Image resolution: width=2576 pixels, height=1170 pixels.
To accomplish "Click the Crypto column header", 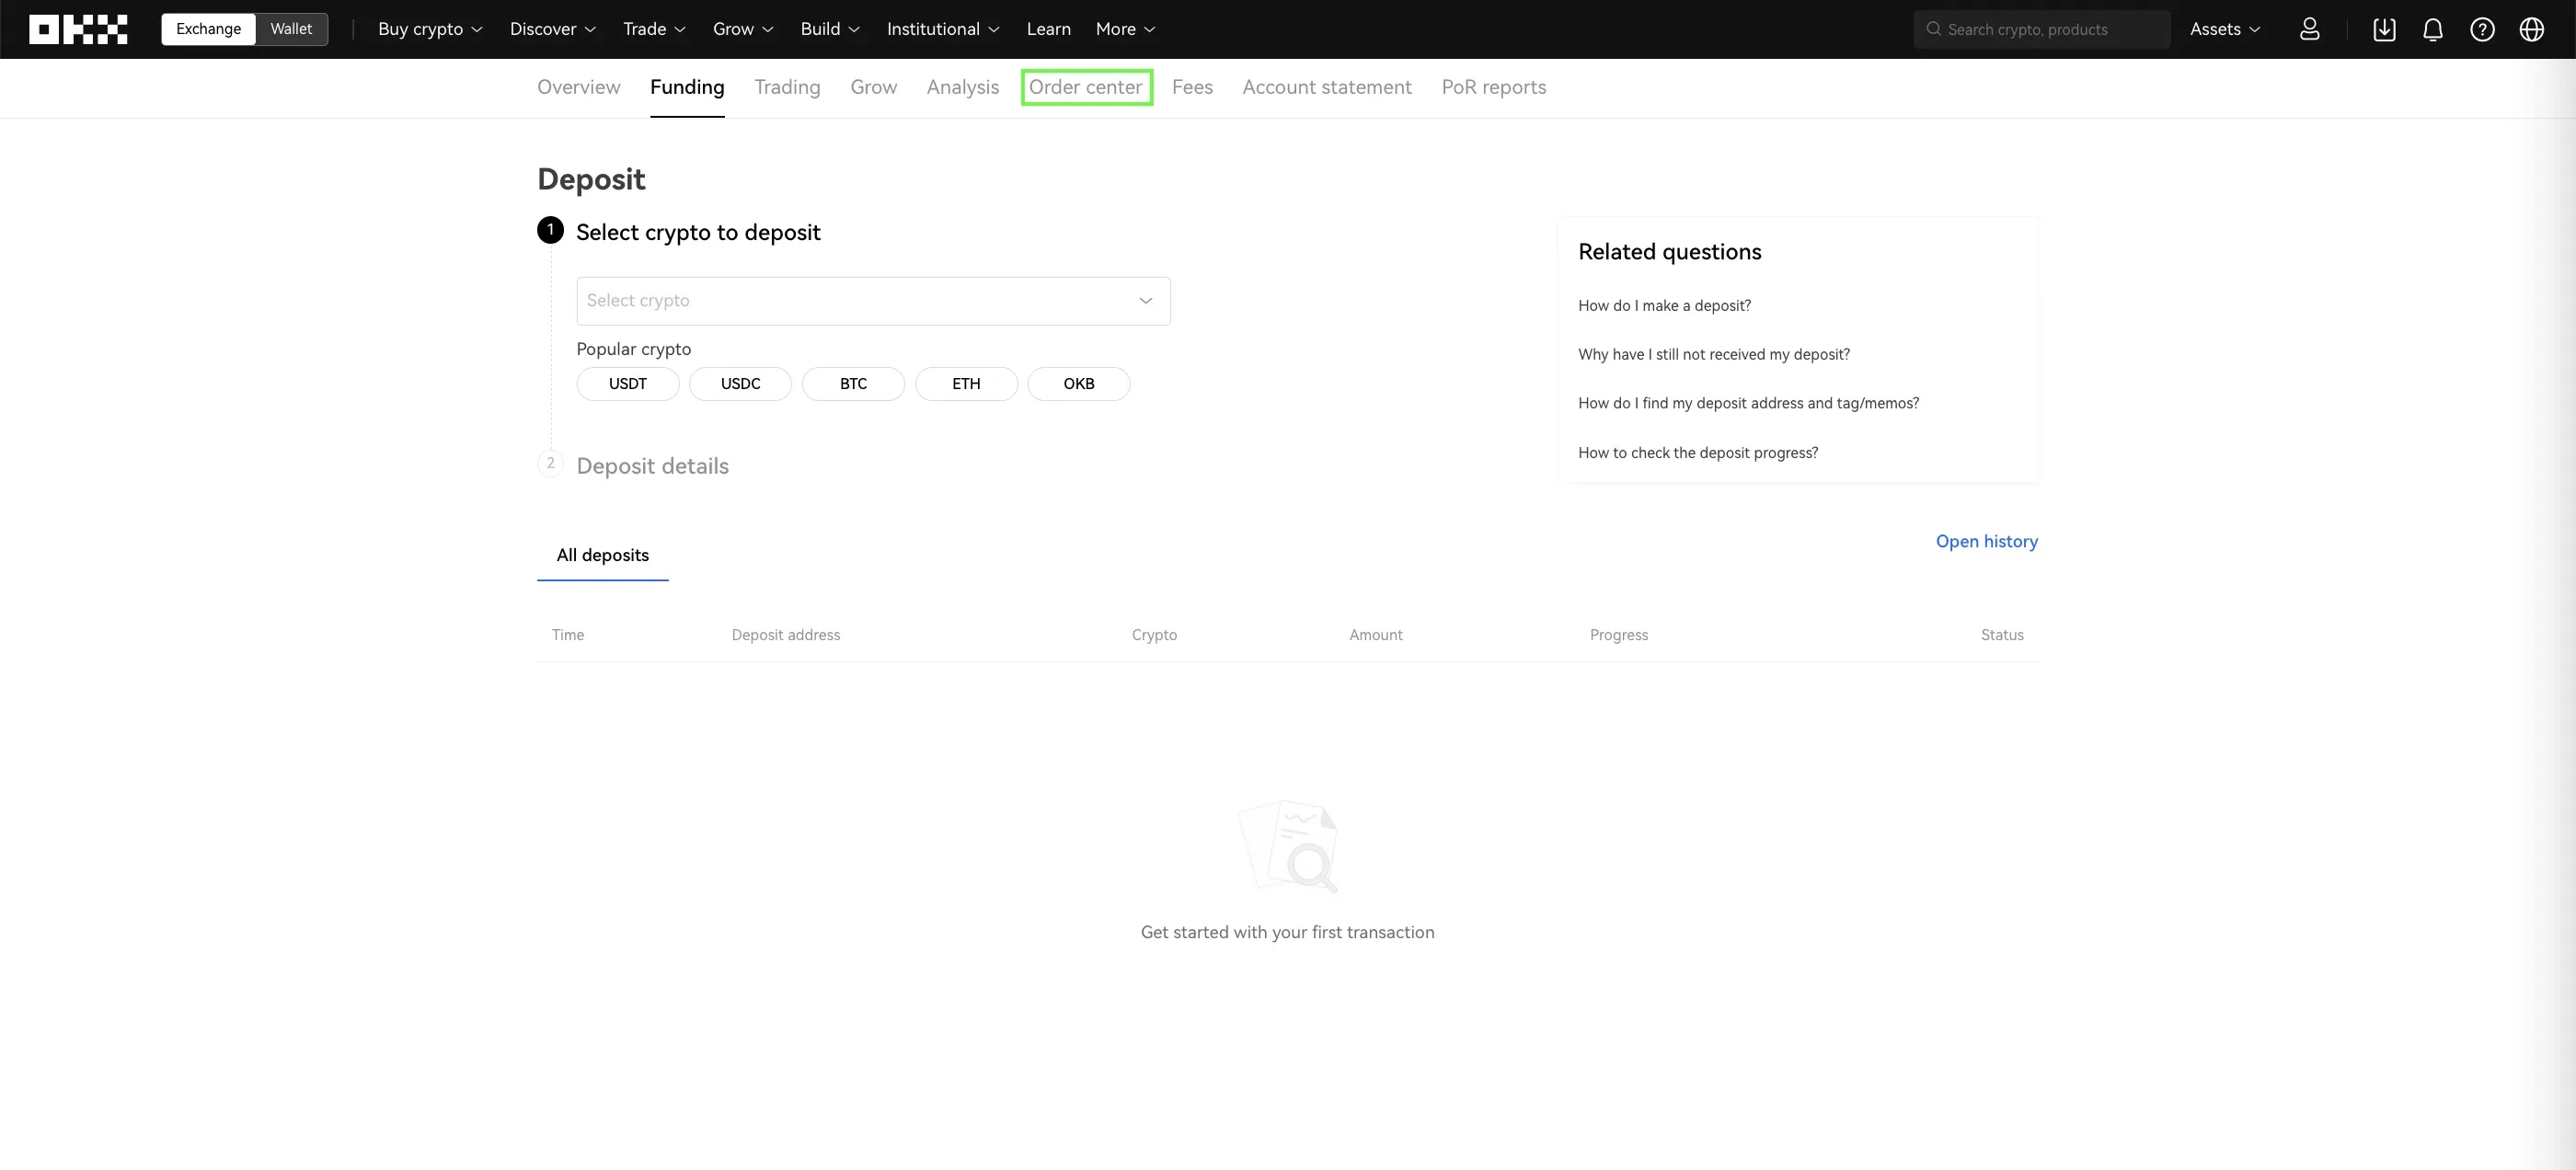I will [x=1154, y=635].
